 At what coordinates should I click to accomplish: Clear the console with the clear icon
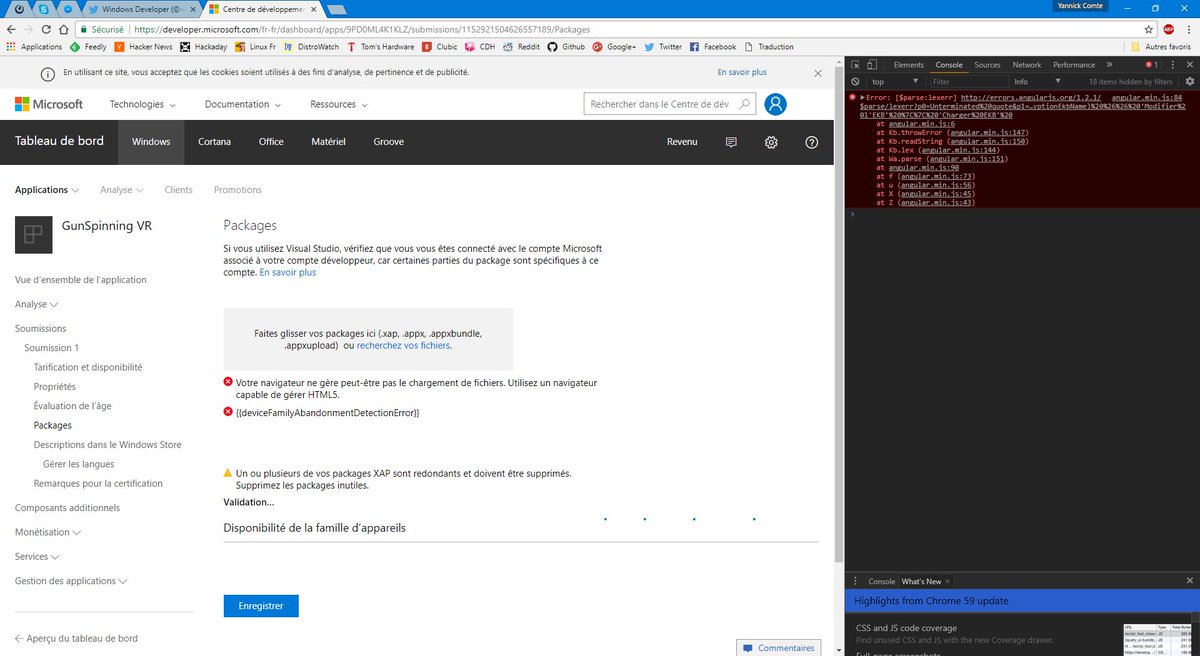coord(855,81)
